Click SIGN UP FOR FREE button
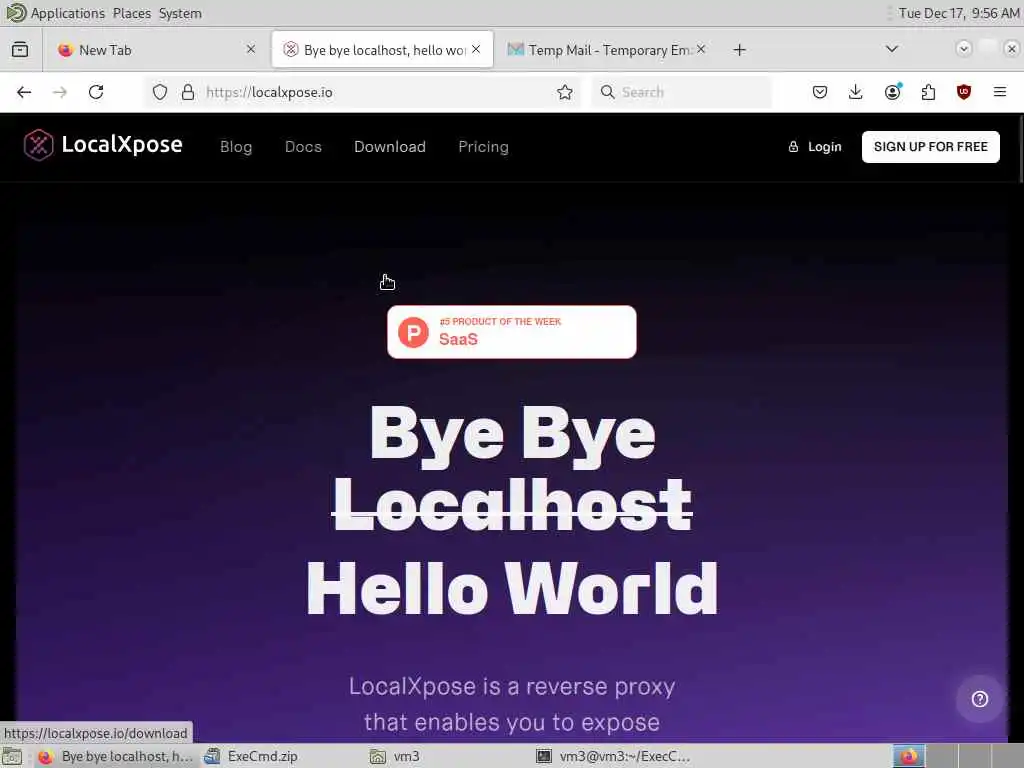Screen dimensions: 1024x768 pyautogui.click(x=931, y=147)
